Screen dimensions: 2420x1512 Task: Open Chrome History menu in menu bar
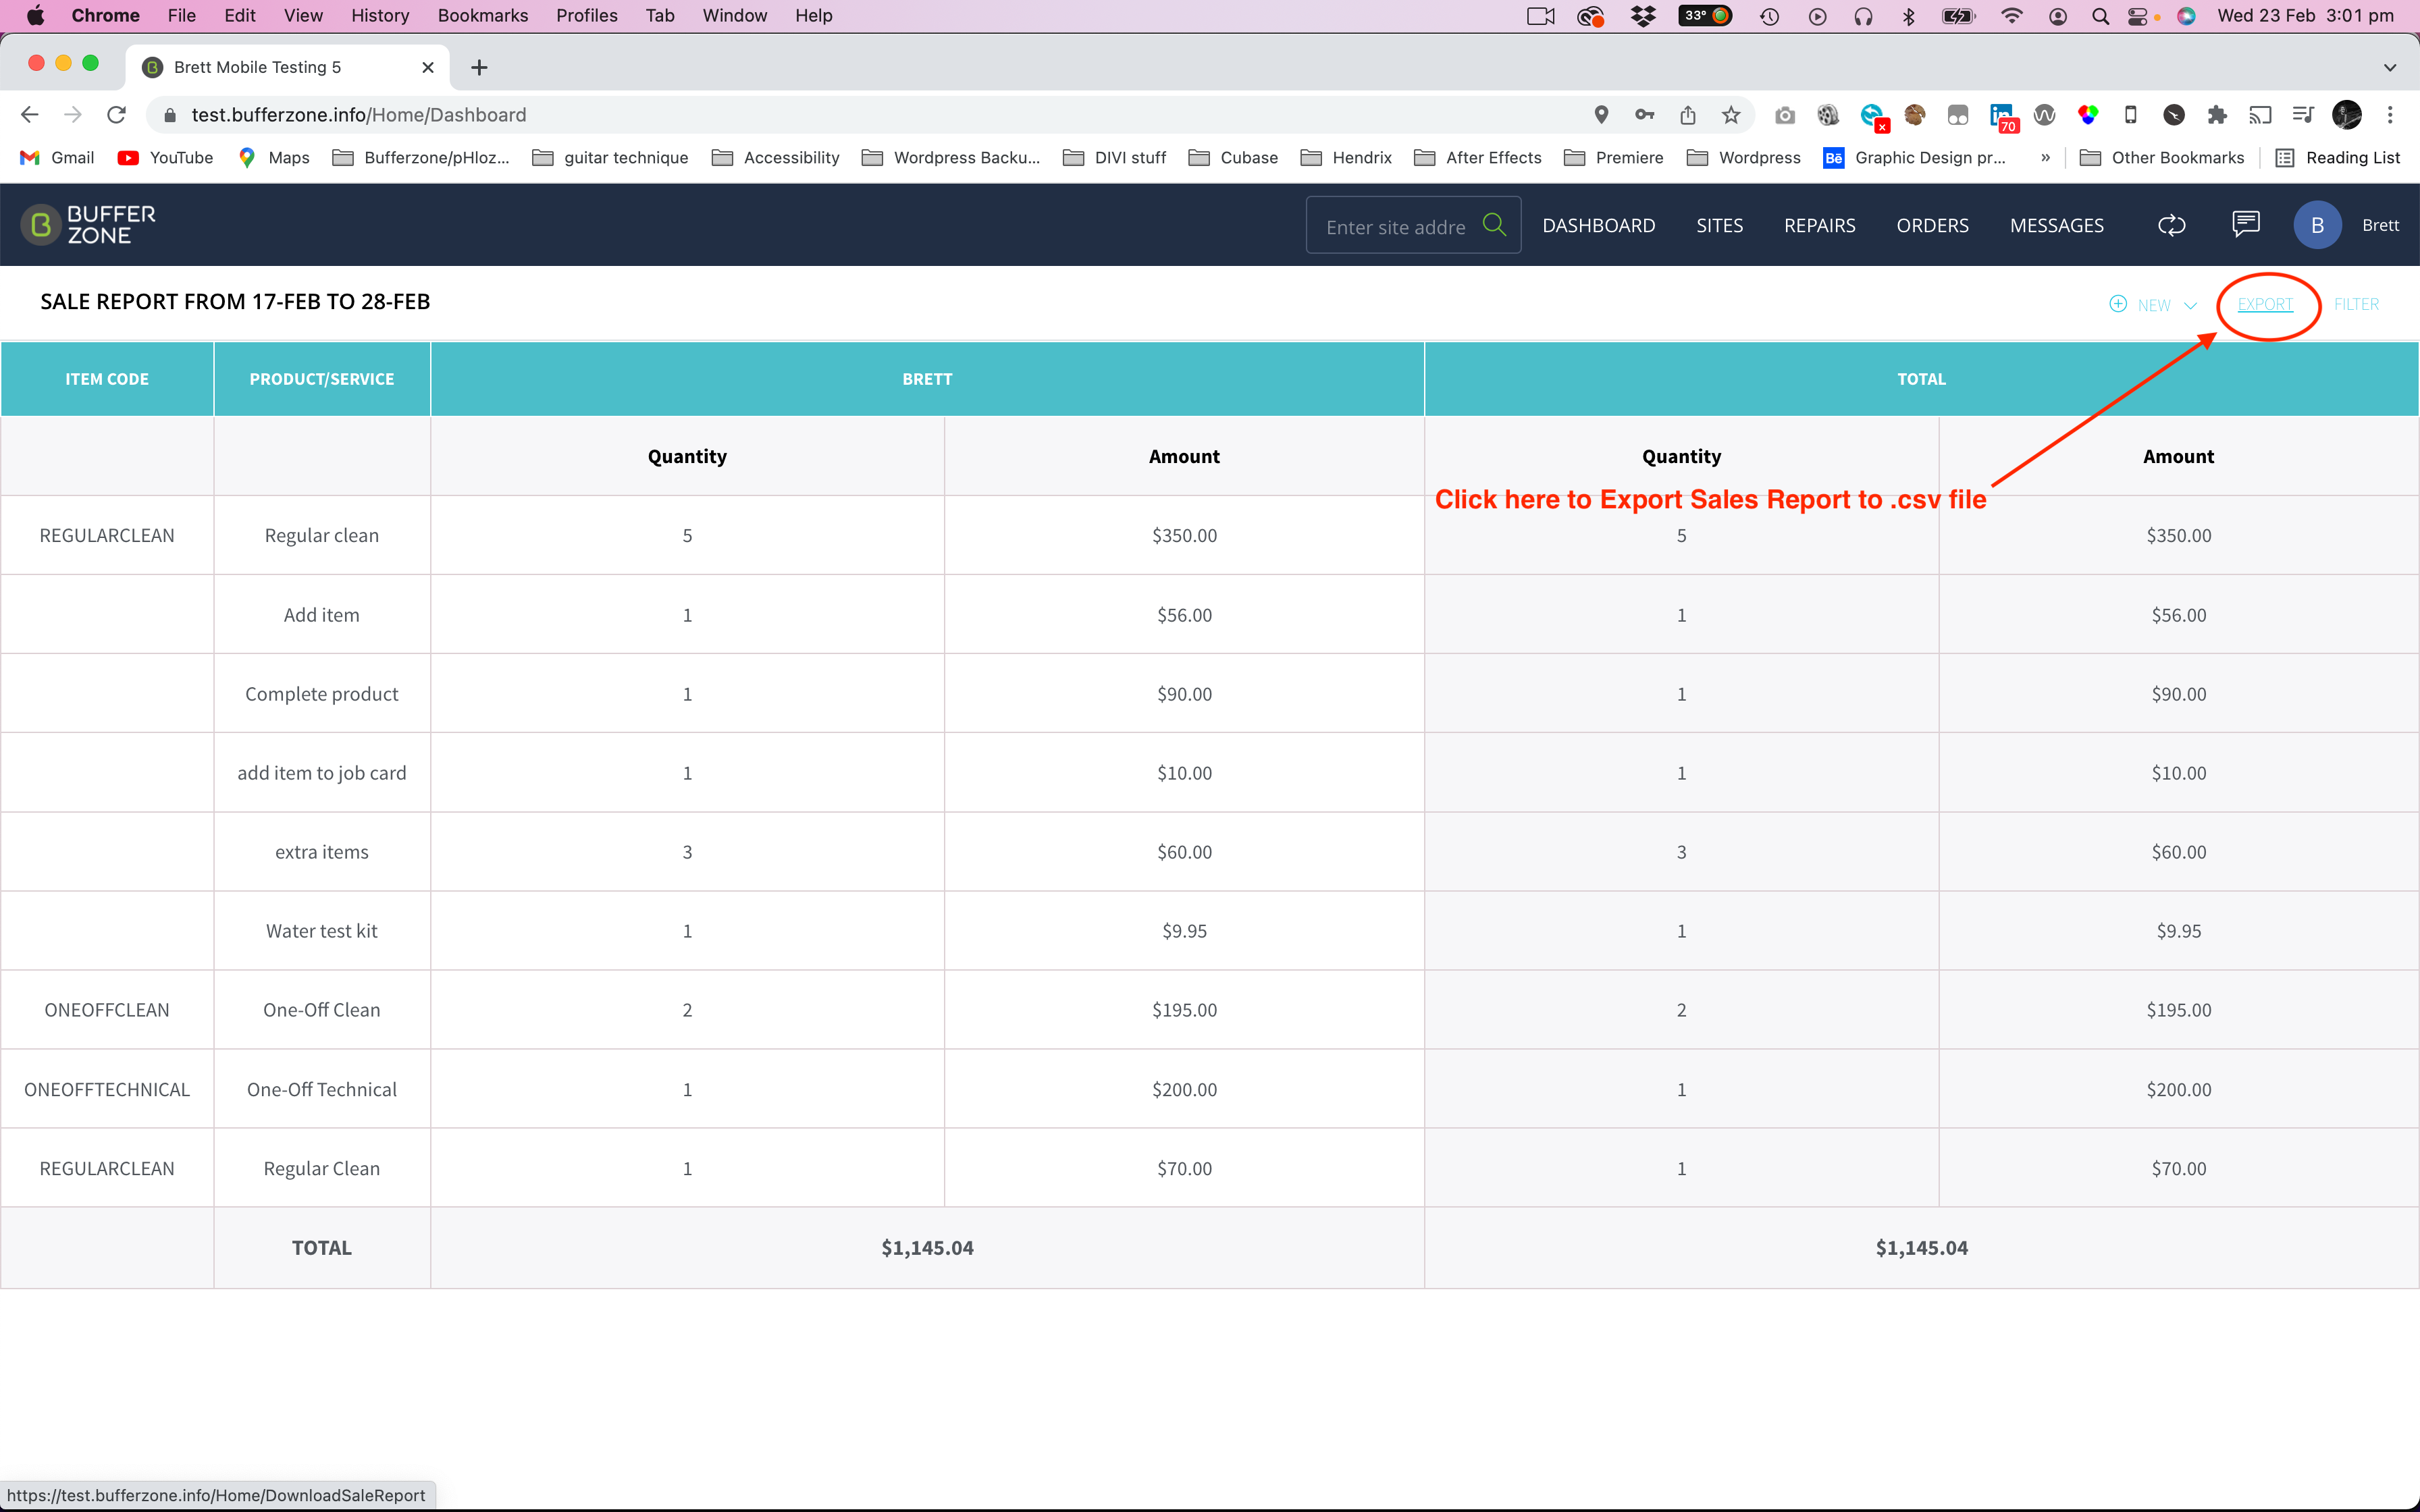point(380,16)
